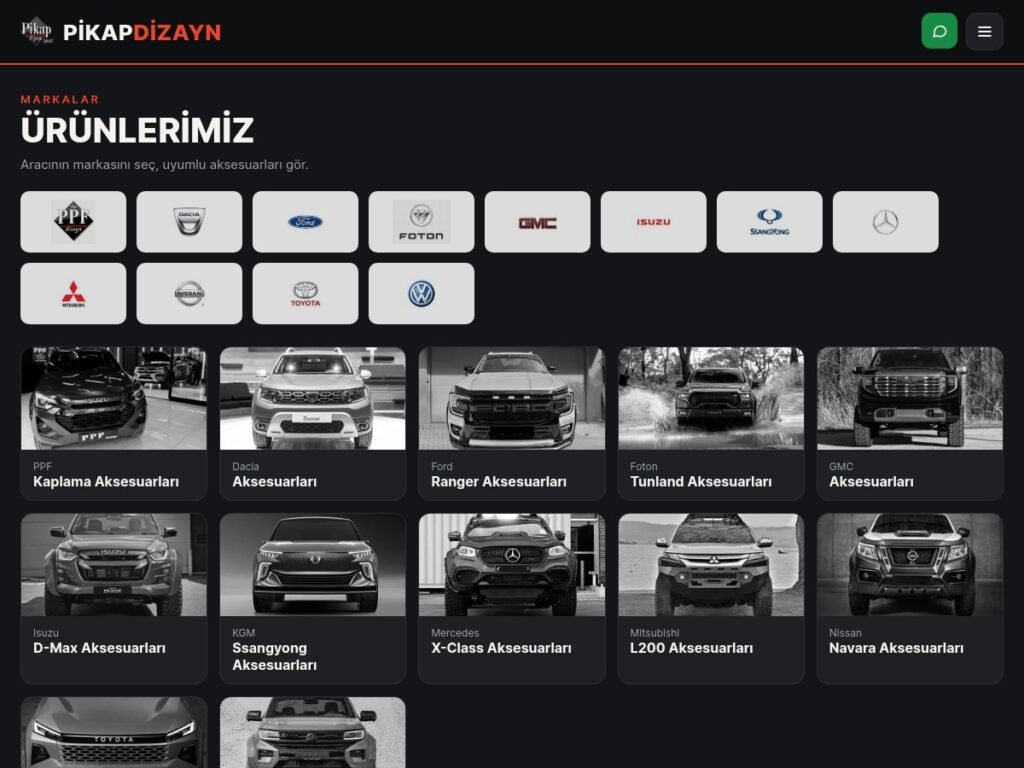The height and width of the screenshot is (768, 1024).
Task: Open the Ford Ranger truck photo
Action: (511, 398)
